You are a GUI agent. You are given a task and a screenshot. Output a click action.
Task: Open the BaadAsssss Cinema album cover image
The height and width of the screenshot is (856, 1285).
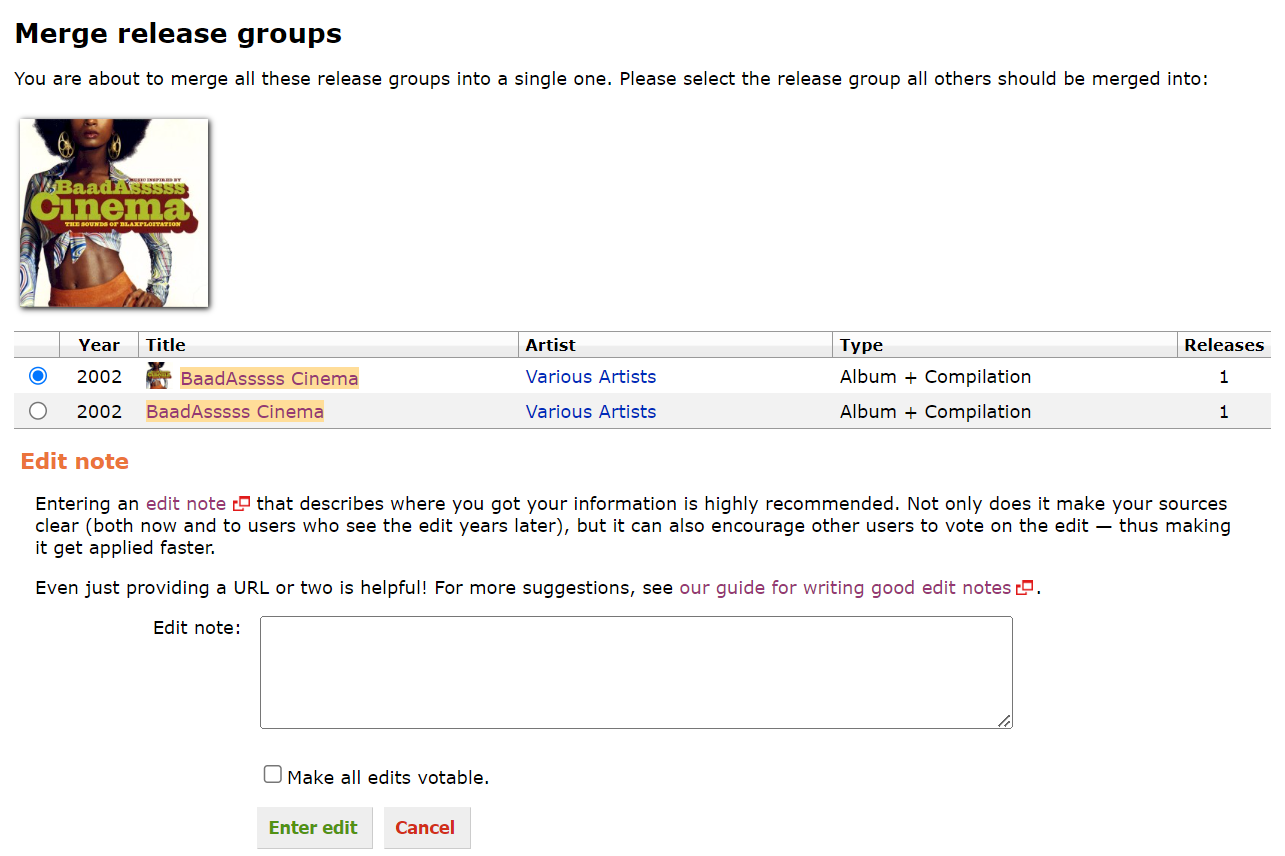click(113, 213)
